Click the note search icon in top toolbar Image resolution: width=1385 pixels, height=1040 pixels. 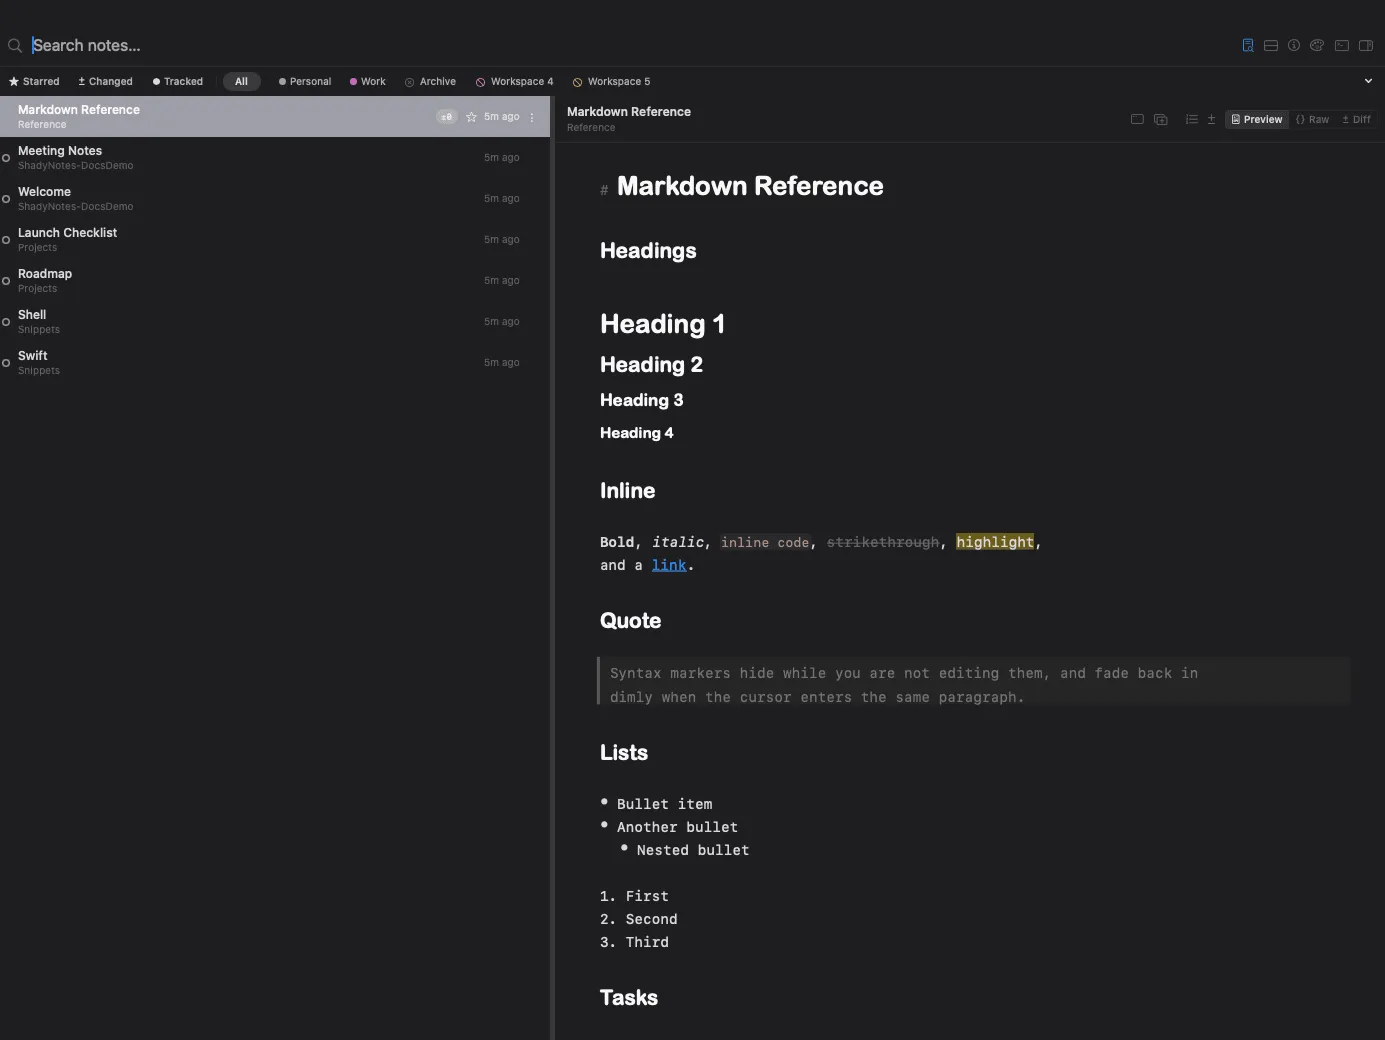coord(1248,45)
